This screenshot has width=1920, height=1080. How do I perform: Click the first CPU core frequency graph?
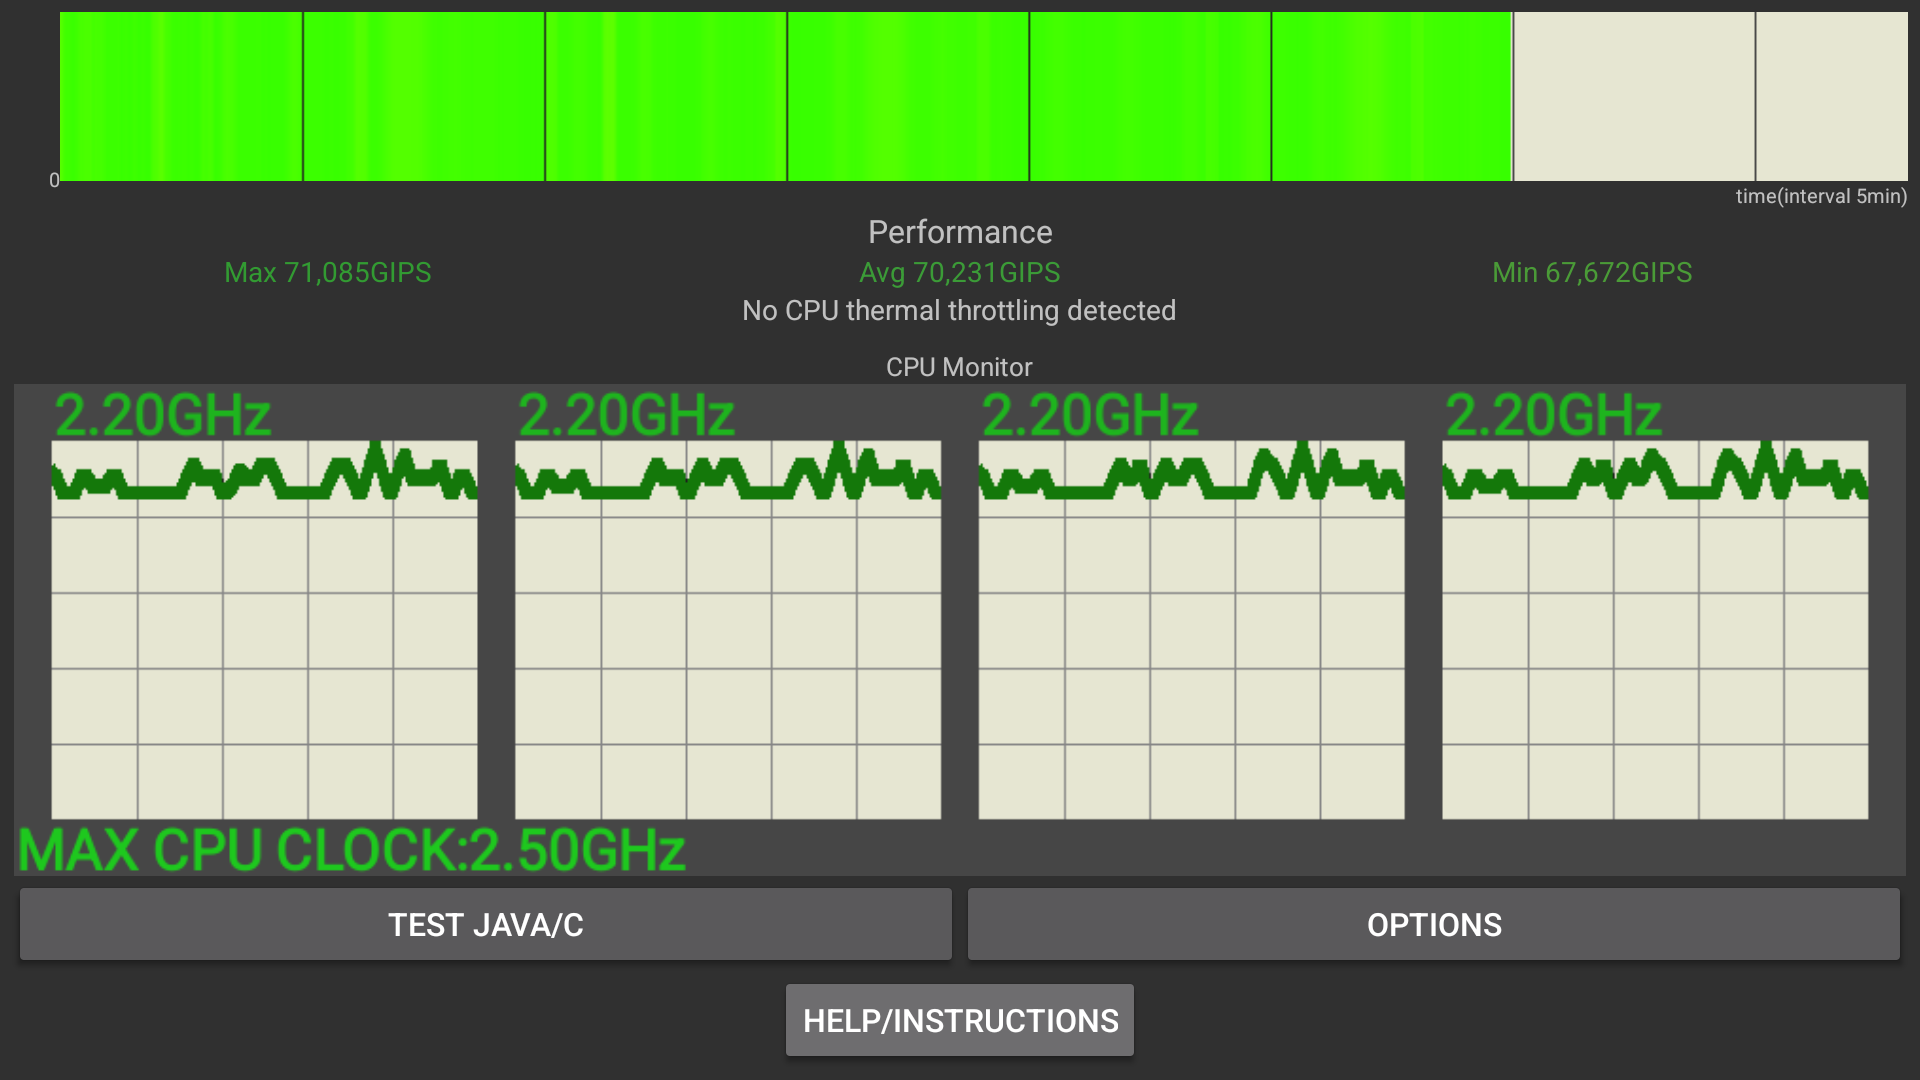[264, 630]
